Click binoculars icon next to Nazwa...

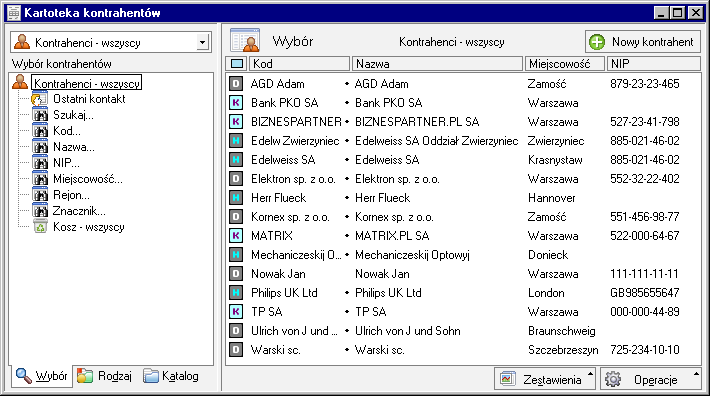40,147
